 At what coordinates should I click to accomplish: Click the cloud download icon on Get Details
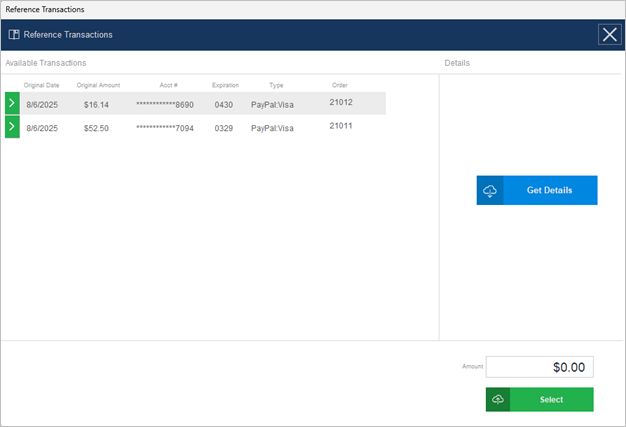click(x=490, y=191)
